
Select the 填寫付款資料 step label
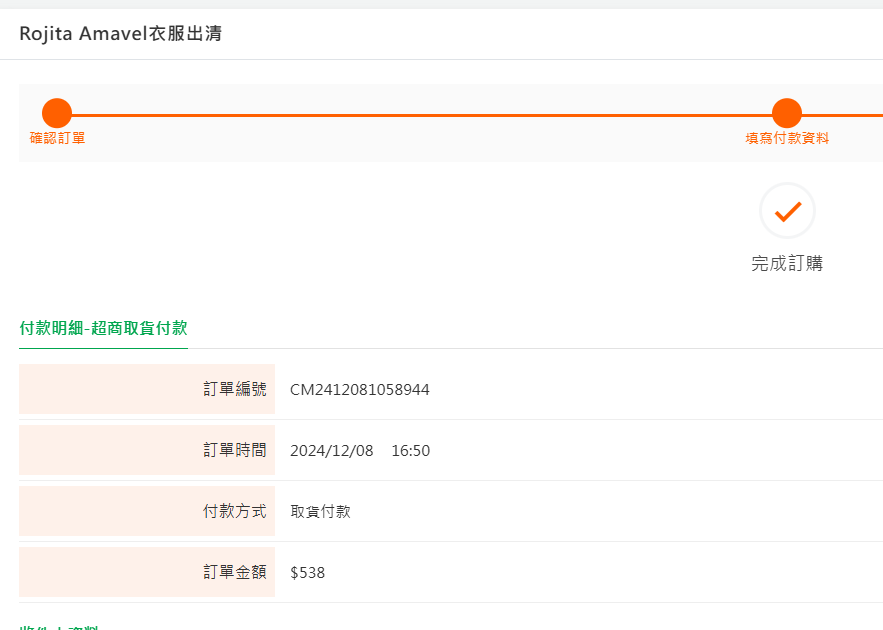pos(787,138)
